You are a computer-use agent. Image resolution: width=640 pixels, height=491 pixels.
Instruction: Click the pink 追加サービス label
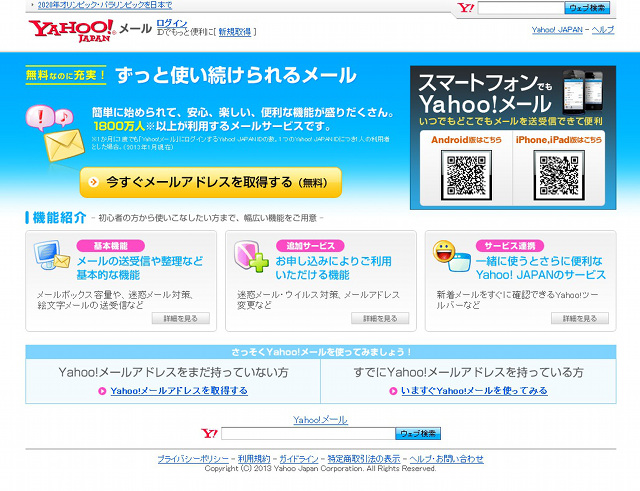pos(310,246)
